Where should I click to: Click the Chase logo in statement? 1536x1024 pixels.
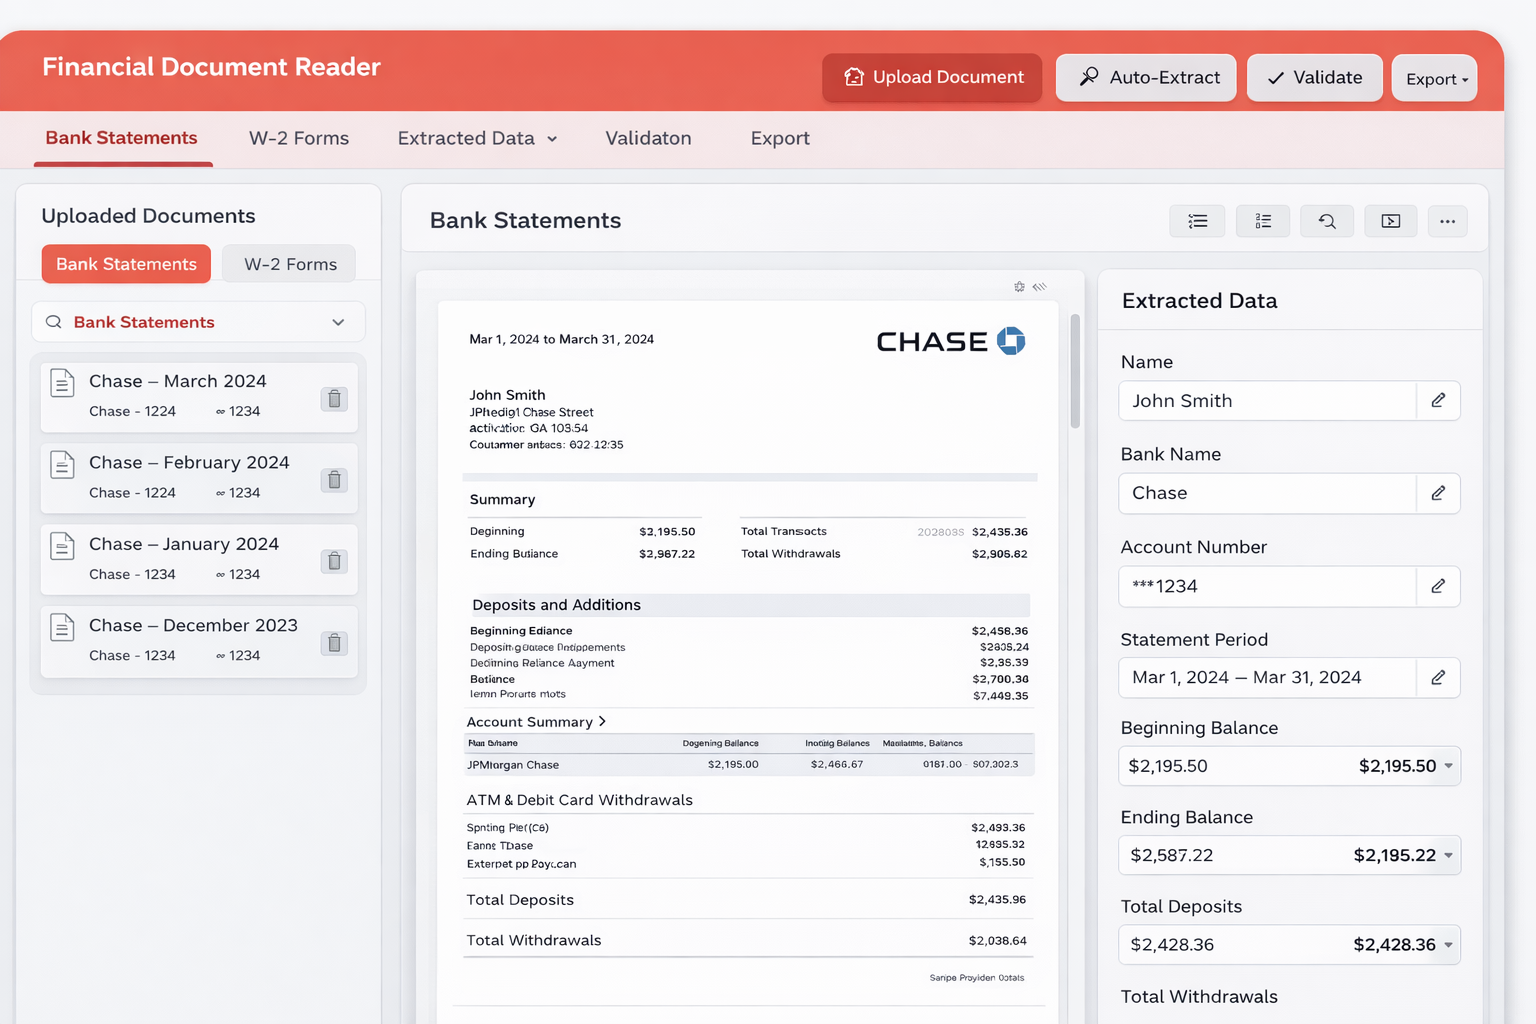click(951, 341)
